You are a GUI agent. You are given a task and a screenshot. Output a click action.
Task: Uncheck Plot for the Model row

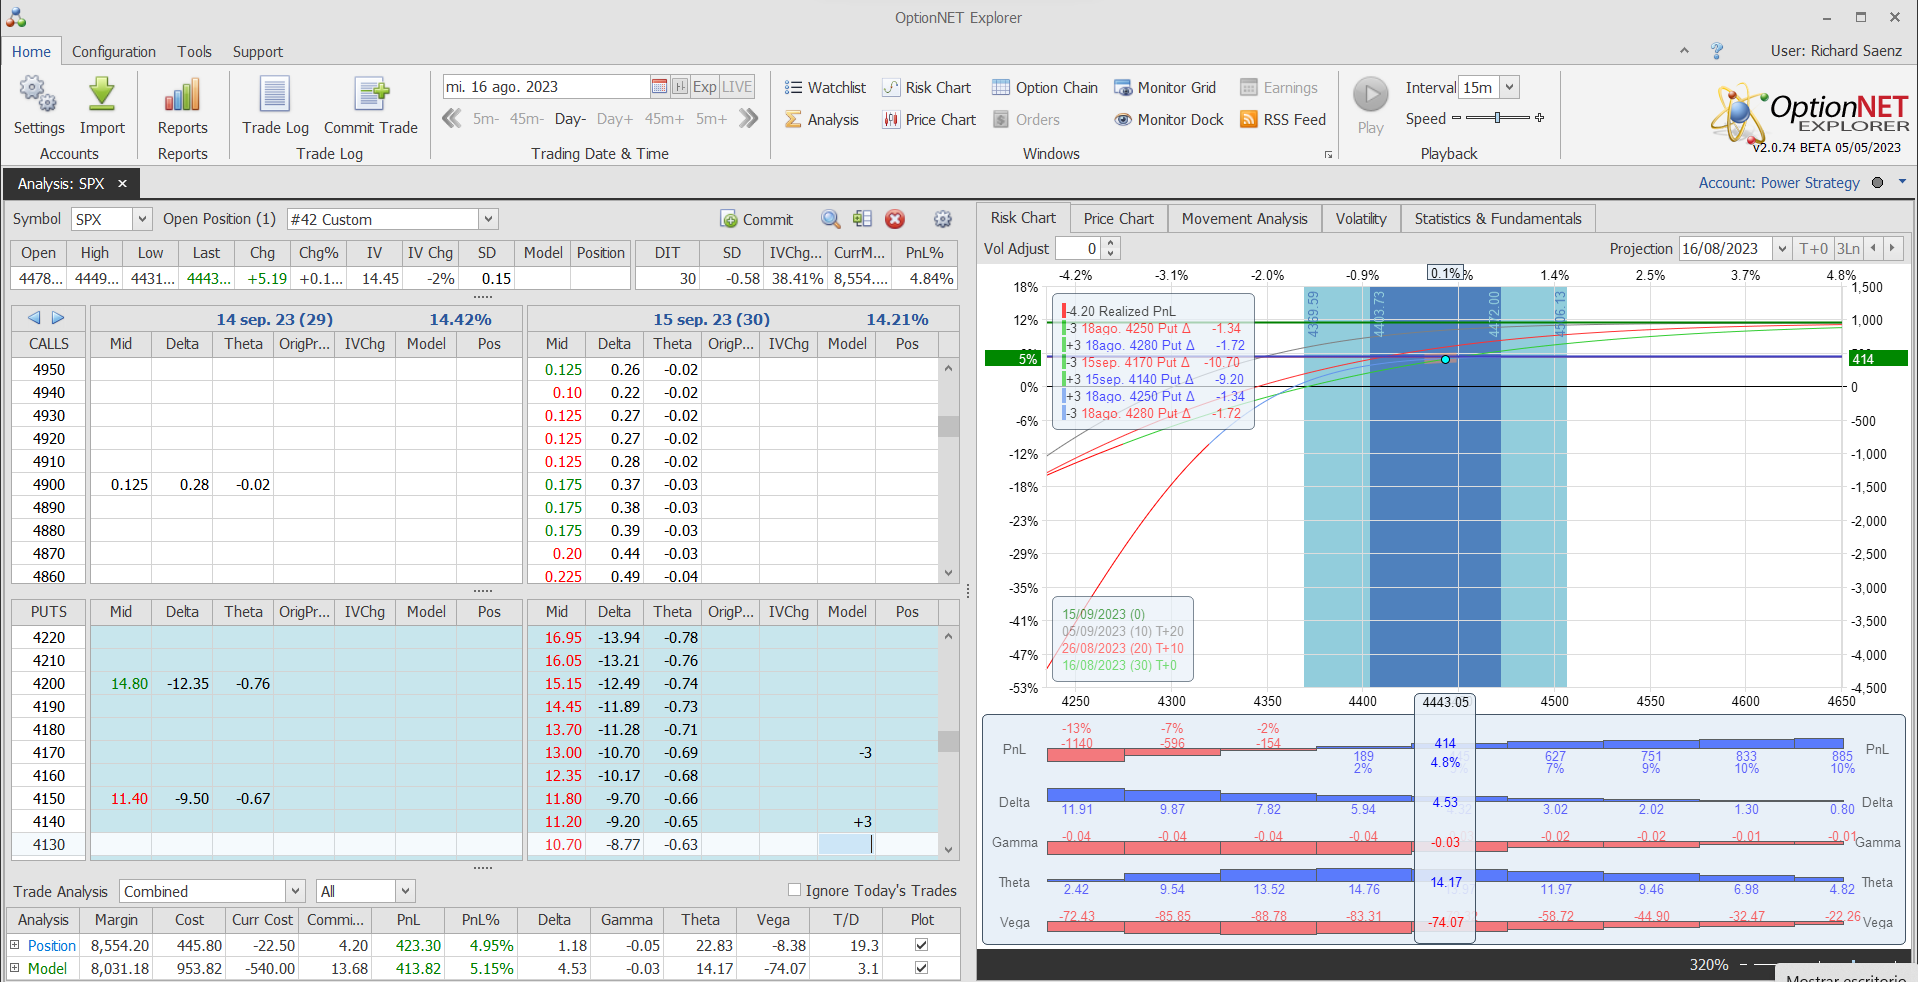click(x=921, y=968)
